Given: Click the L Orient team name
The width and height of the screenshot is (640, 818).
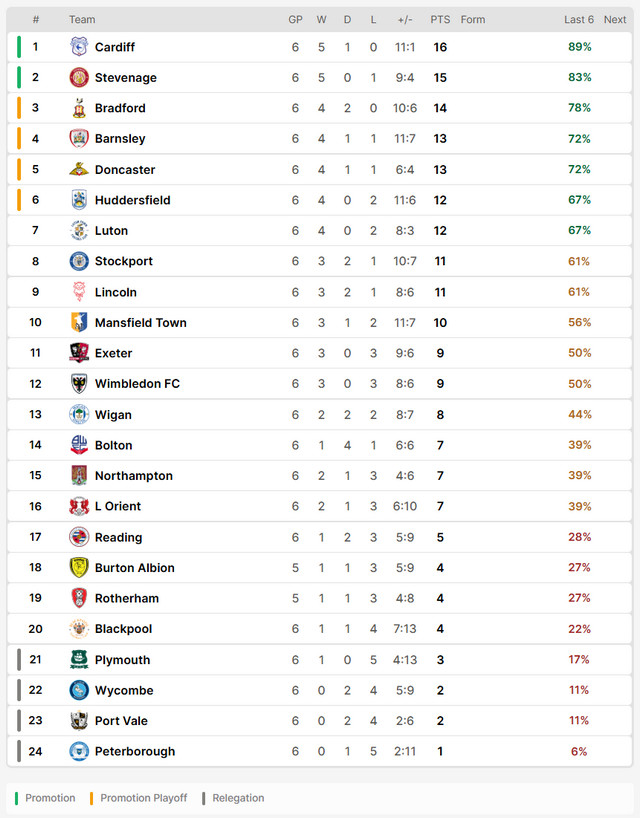Looking at the screenshot, I should [118, 507].
